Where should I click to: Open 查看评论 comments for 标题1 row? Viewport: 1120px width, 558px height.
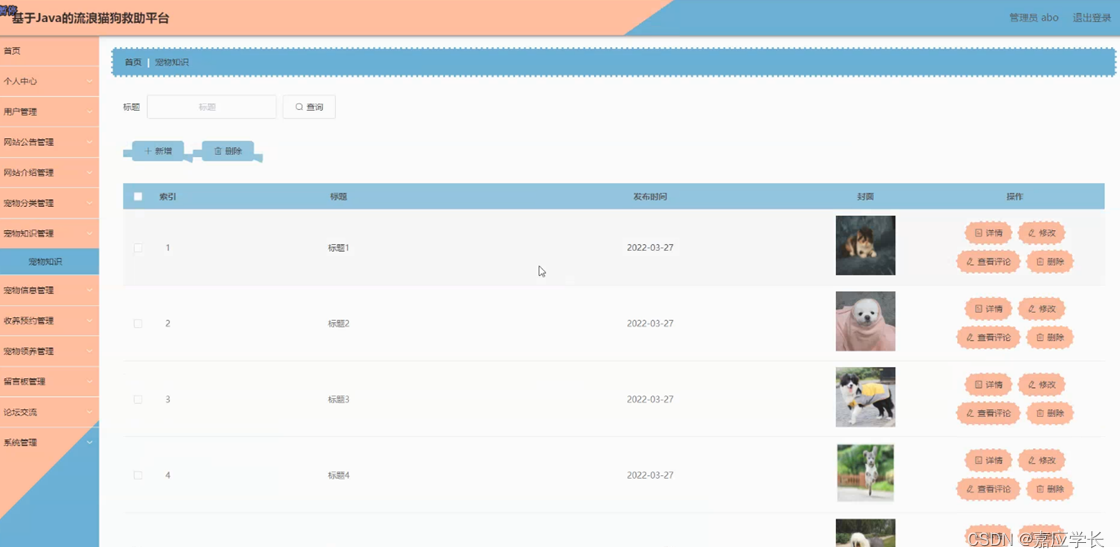989,261
